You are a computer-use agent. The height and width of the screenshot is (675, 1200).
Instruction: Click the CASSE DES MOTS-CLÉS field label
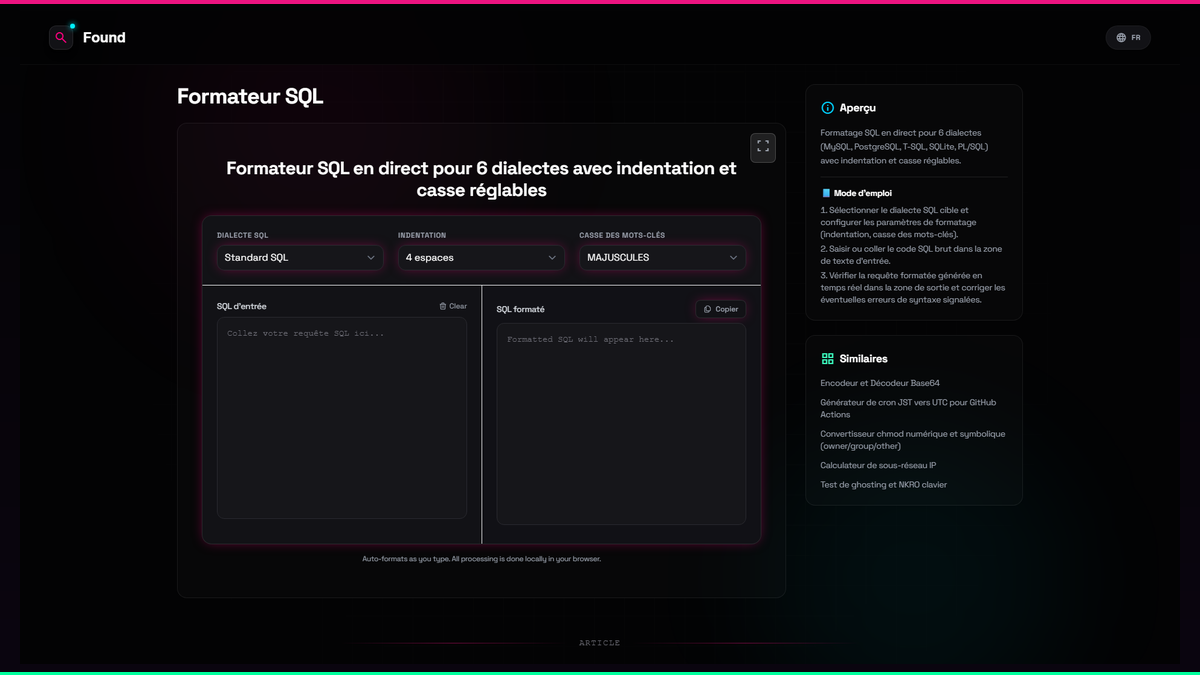(x=622, y=236)
